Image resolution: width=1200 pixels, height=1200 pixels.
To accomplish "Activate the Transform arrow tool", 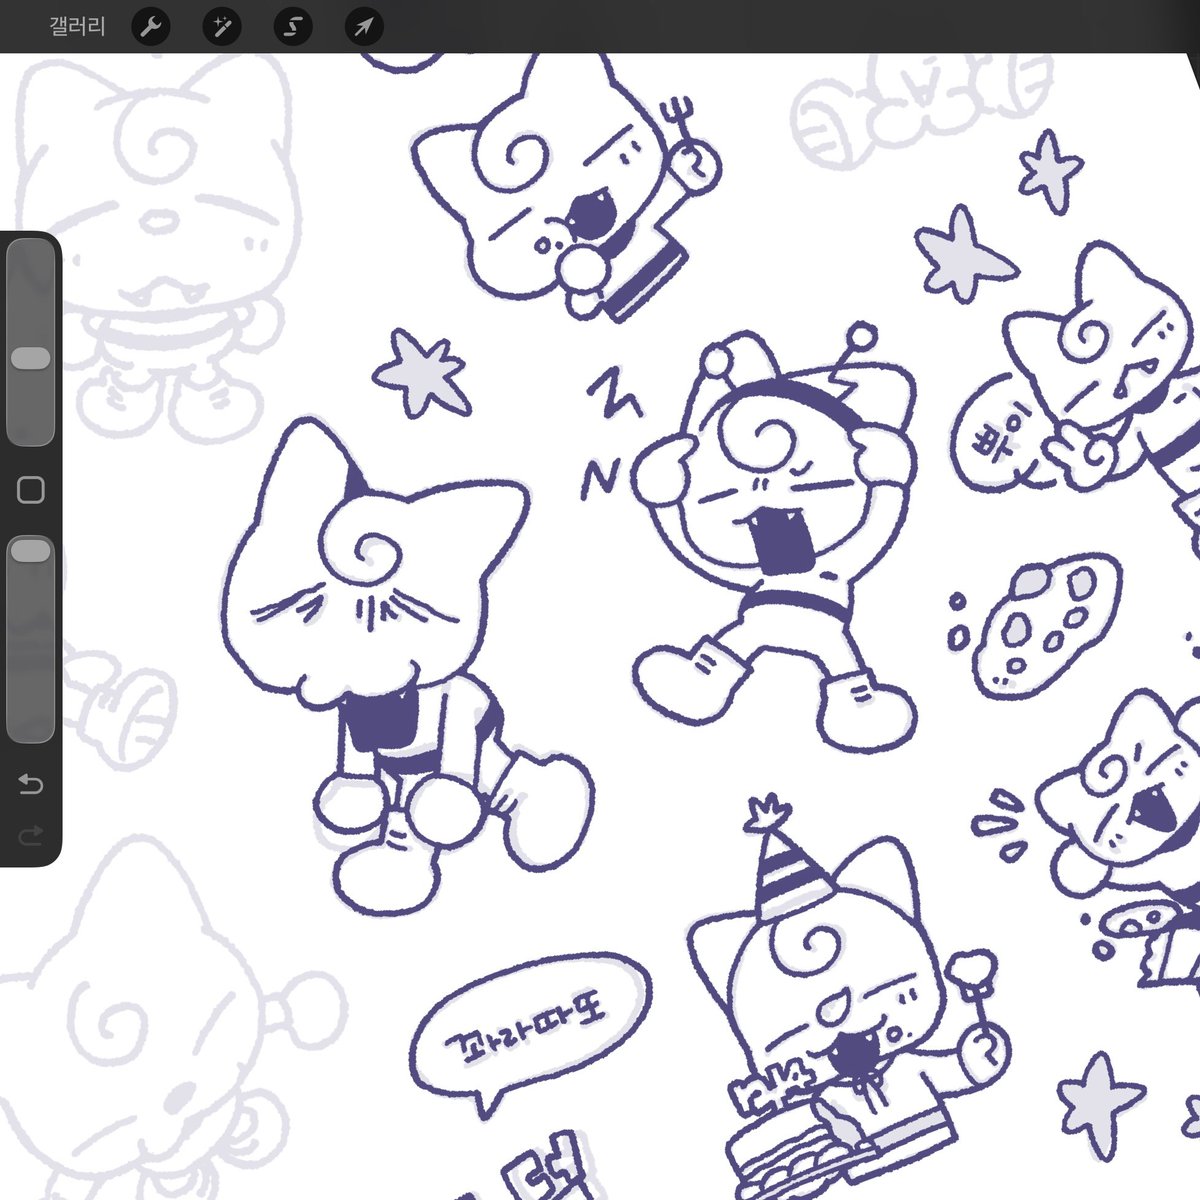I will (364, 27).
